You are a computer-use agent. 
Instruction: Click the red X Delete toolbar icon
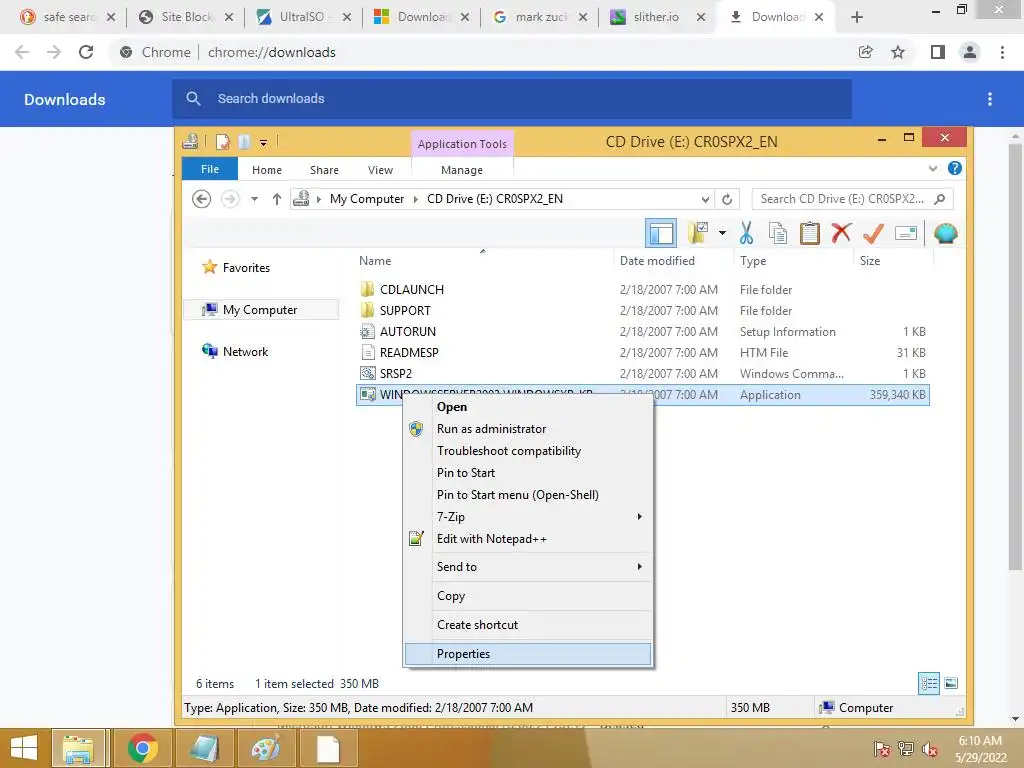(x=842, y=232)
